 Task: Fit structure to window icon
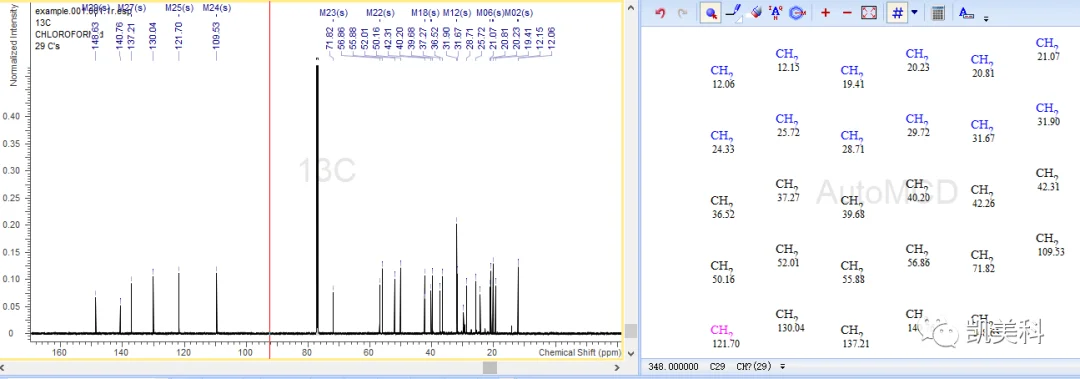tap(869, 13)
